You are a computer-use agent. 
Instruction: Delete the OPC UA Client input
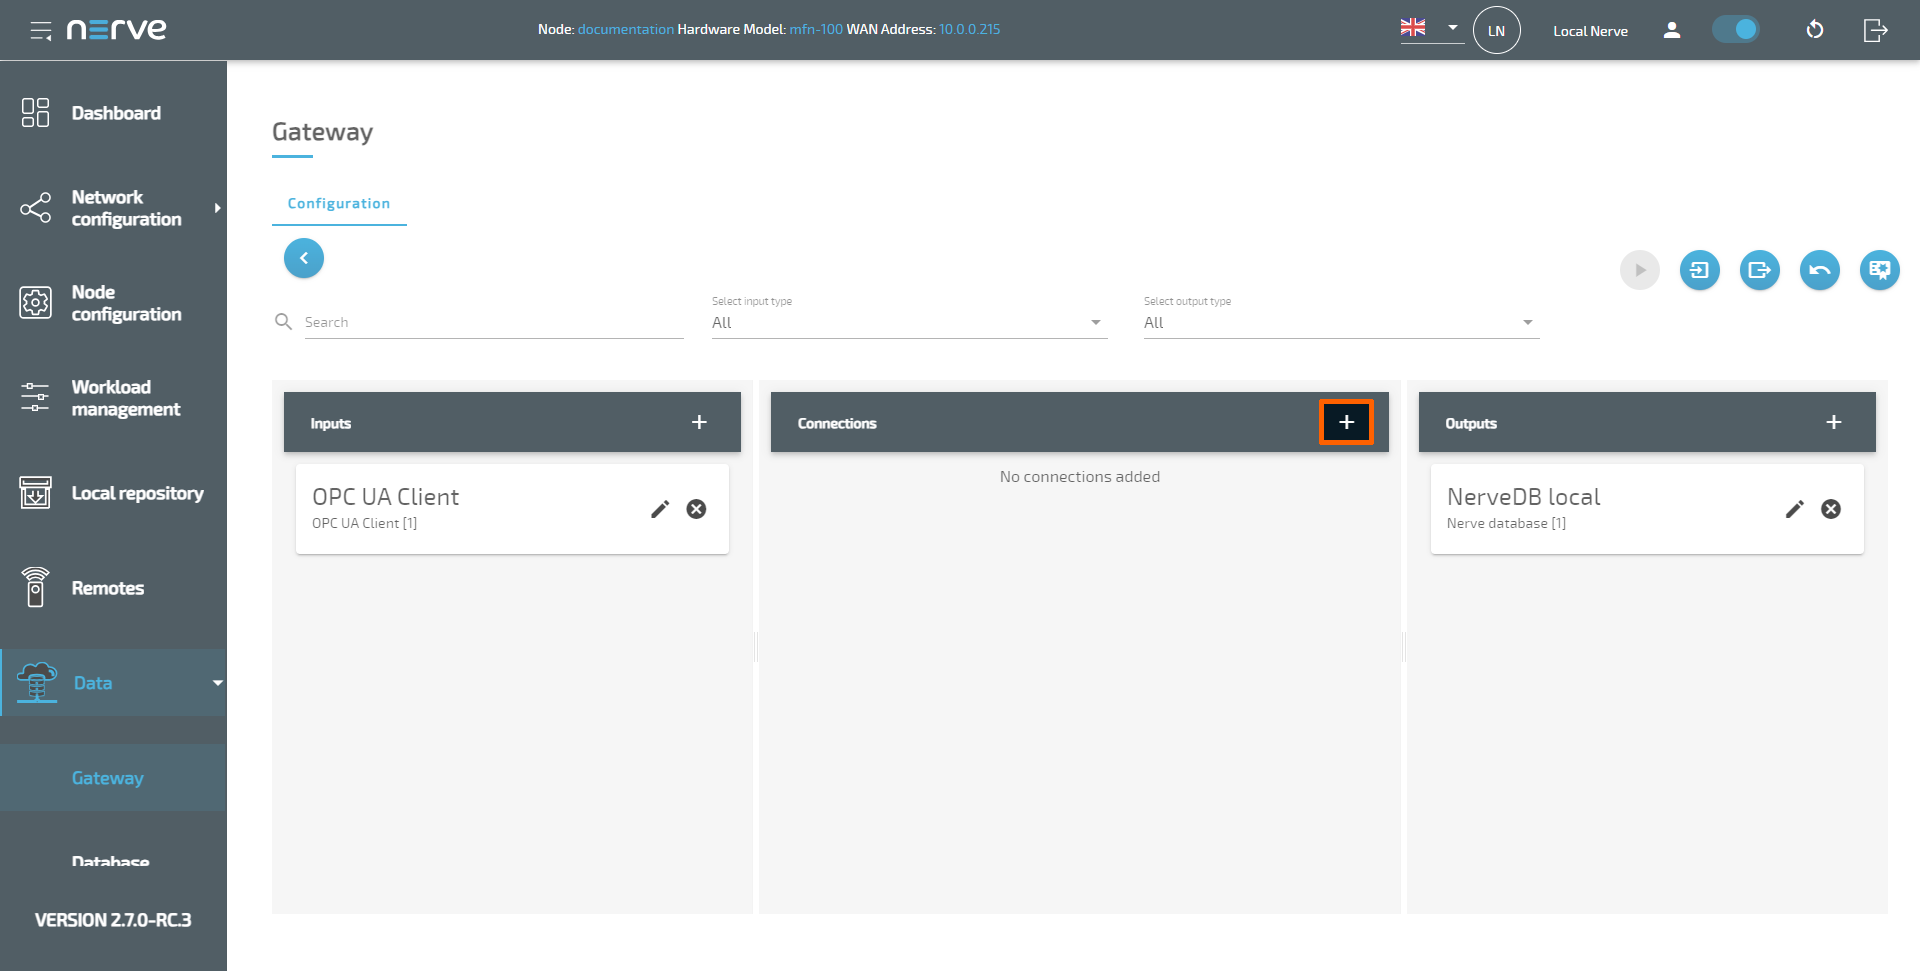(x=696, y=509)
